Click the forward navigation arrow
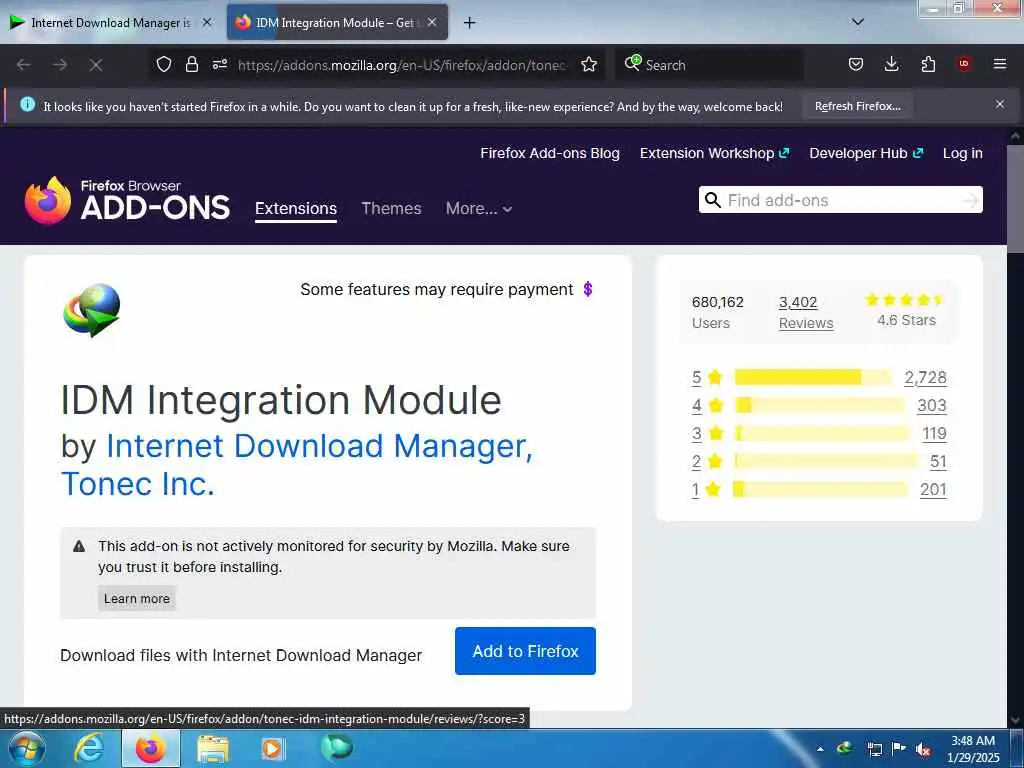 60,65
